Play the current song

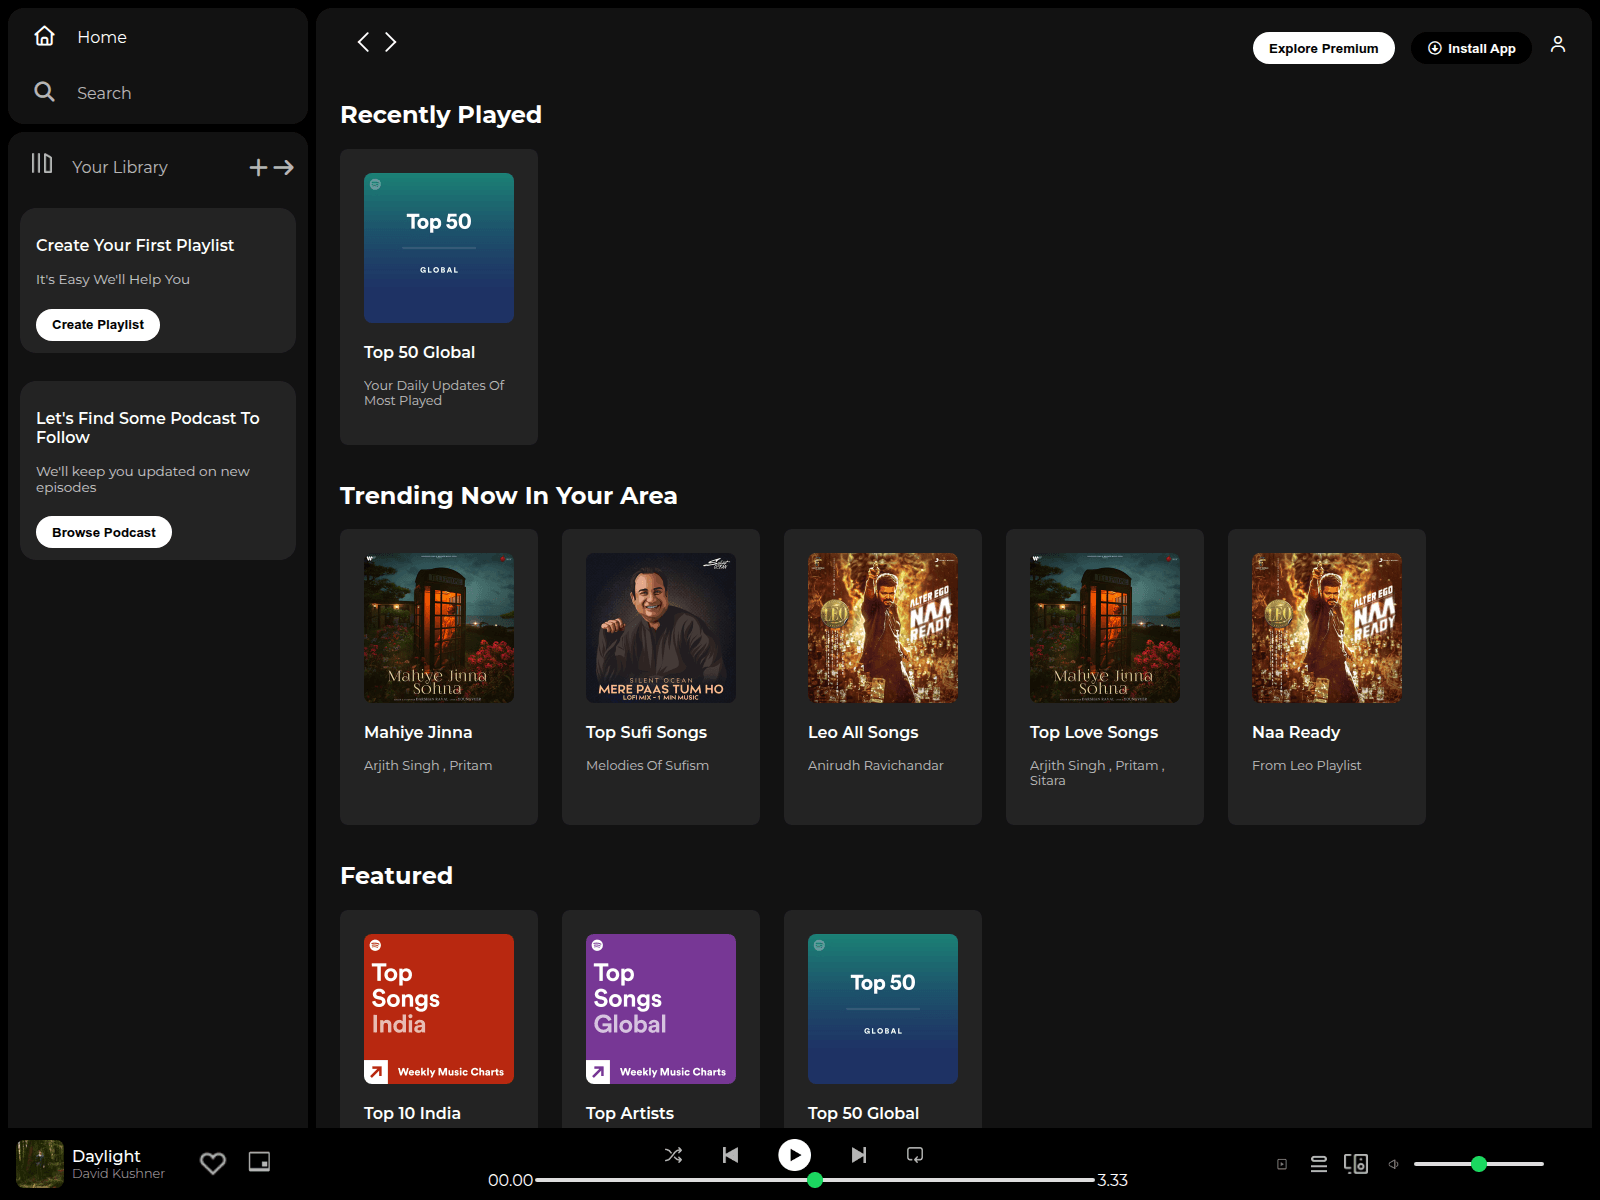click(795, 1155)
